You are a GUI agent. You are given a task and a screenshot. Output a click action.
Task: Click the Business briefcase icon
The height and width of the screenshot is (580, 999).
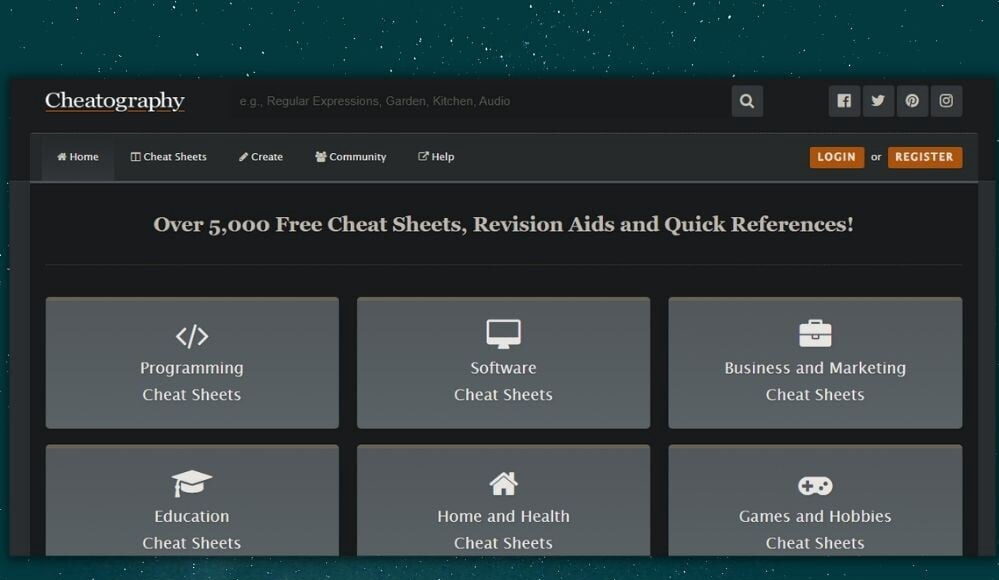815,333
